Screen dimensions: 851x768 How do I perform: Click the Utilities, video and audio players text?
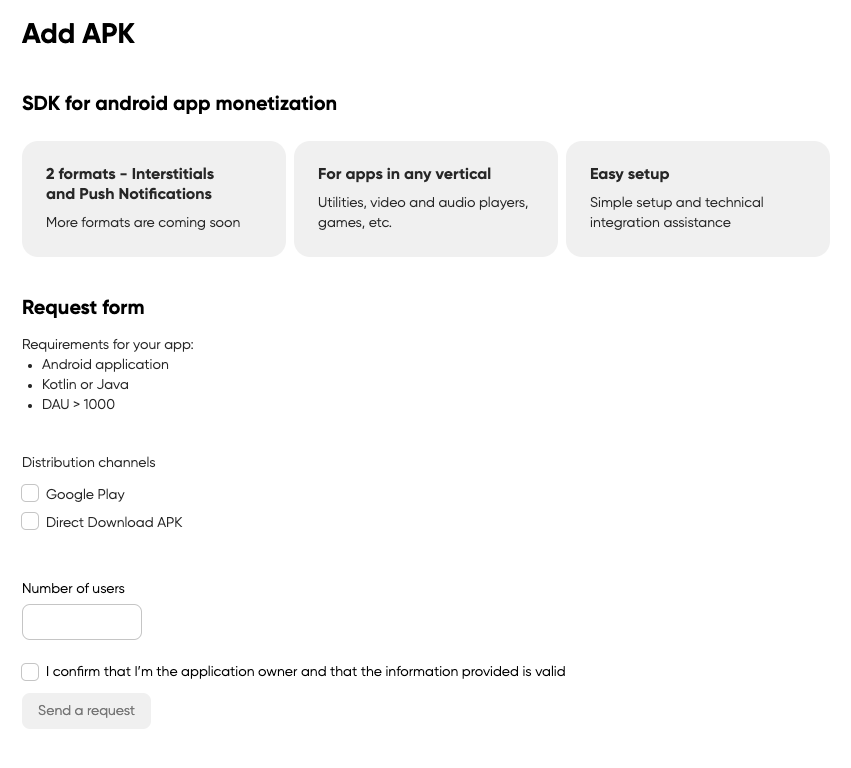click(x=423, y=212)
